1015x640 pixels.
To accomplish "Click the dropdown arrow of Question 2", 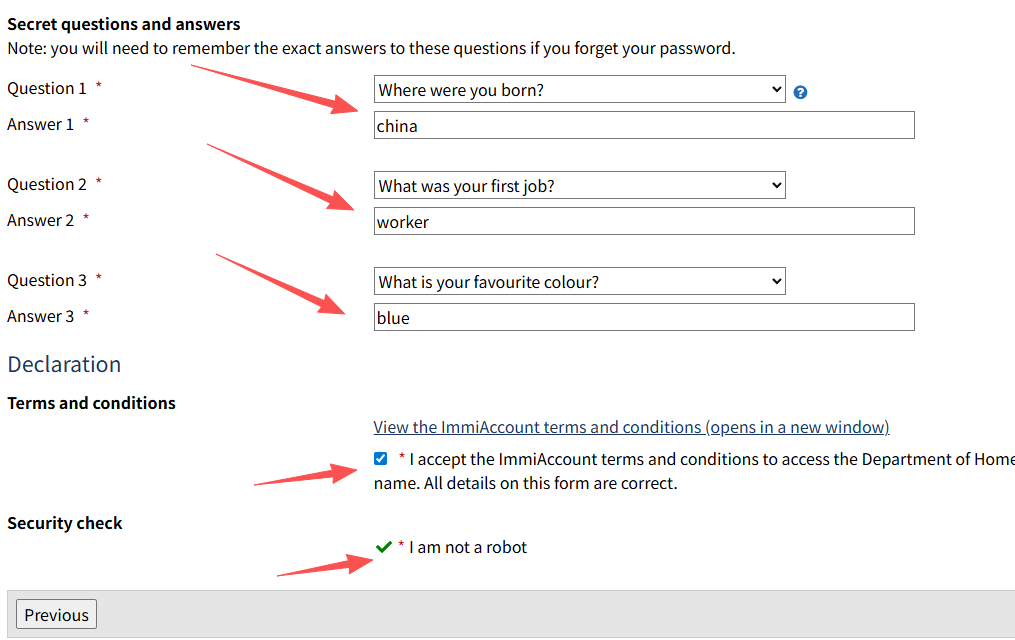I will (x=776, y=185).
